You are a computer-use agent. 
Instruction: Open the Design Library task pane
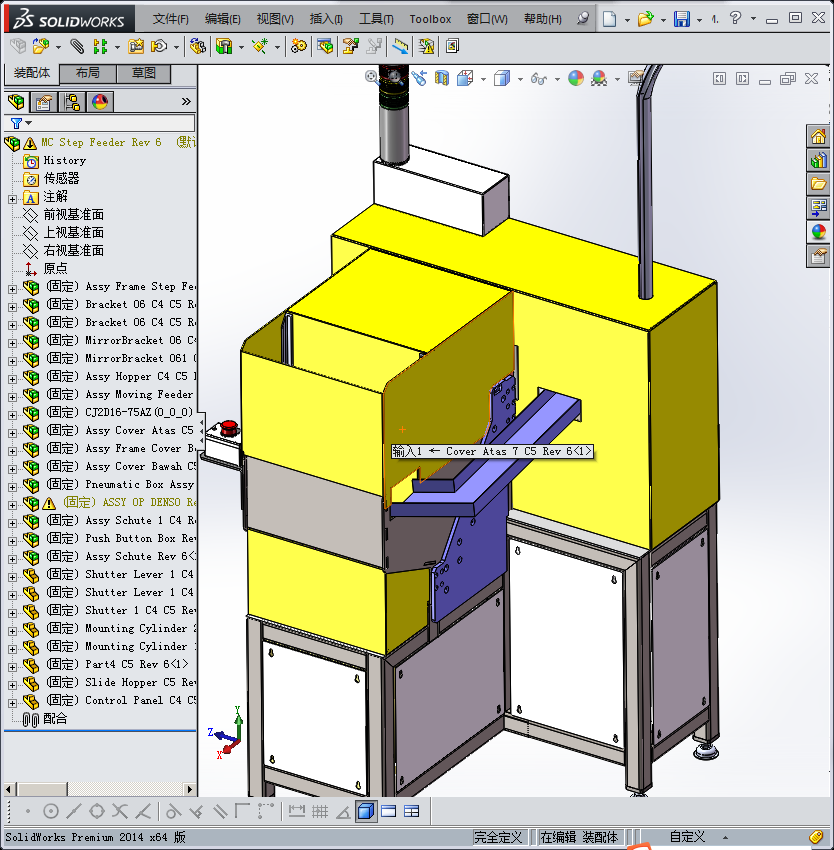pyautogui.click(x=818, y=160)
